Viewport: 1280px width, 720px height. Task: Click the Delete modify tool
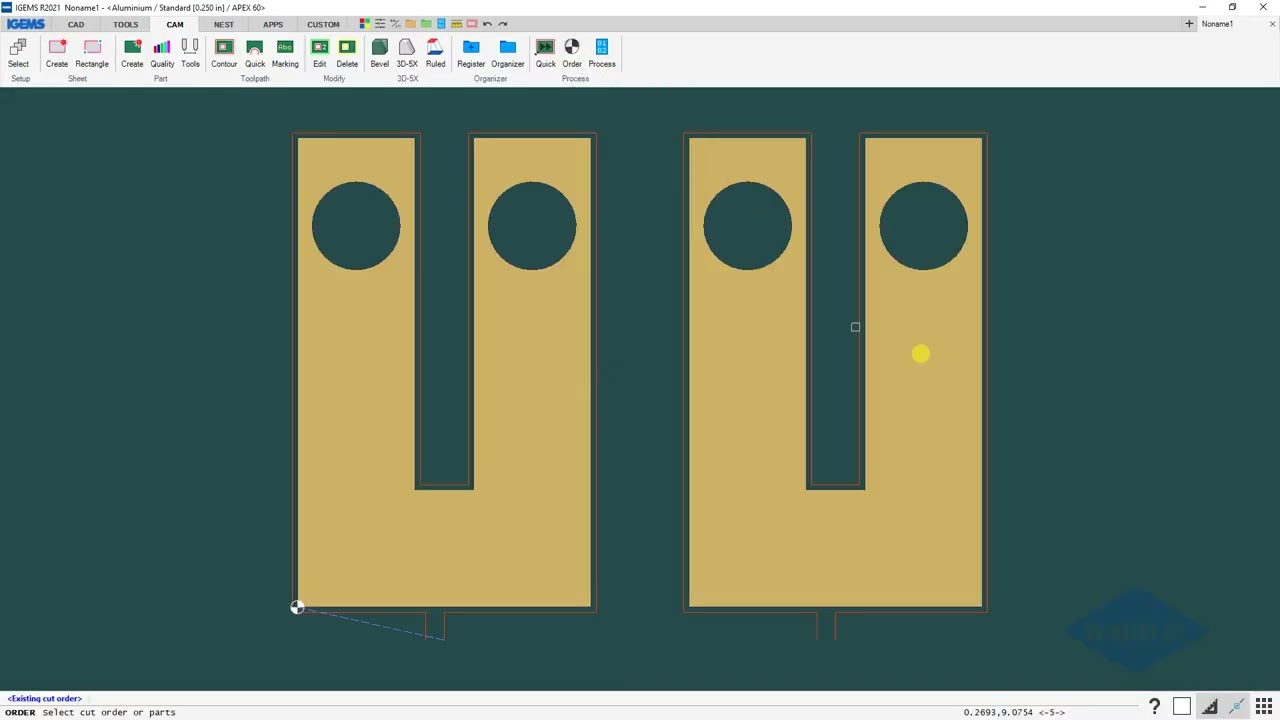(347, 54)
